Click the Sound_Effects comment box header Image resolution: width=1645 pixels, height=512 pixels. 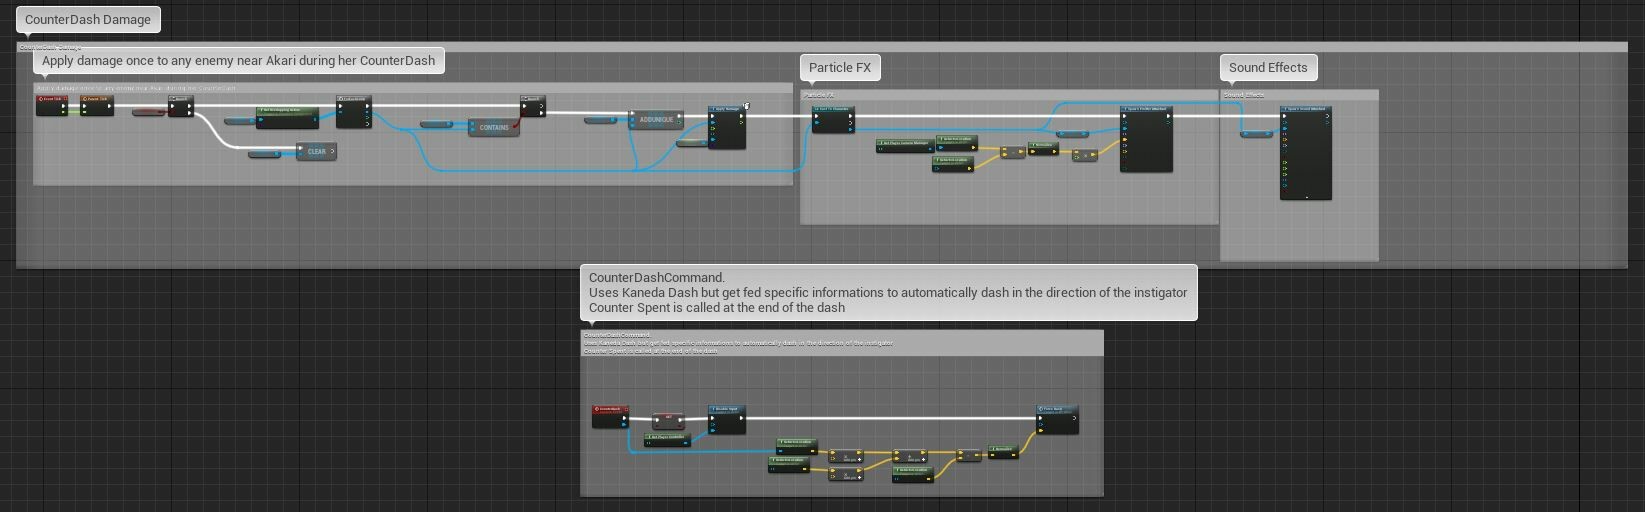[x=1299, y=95]
